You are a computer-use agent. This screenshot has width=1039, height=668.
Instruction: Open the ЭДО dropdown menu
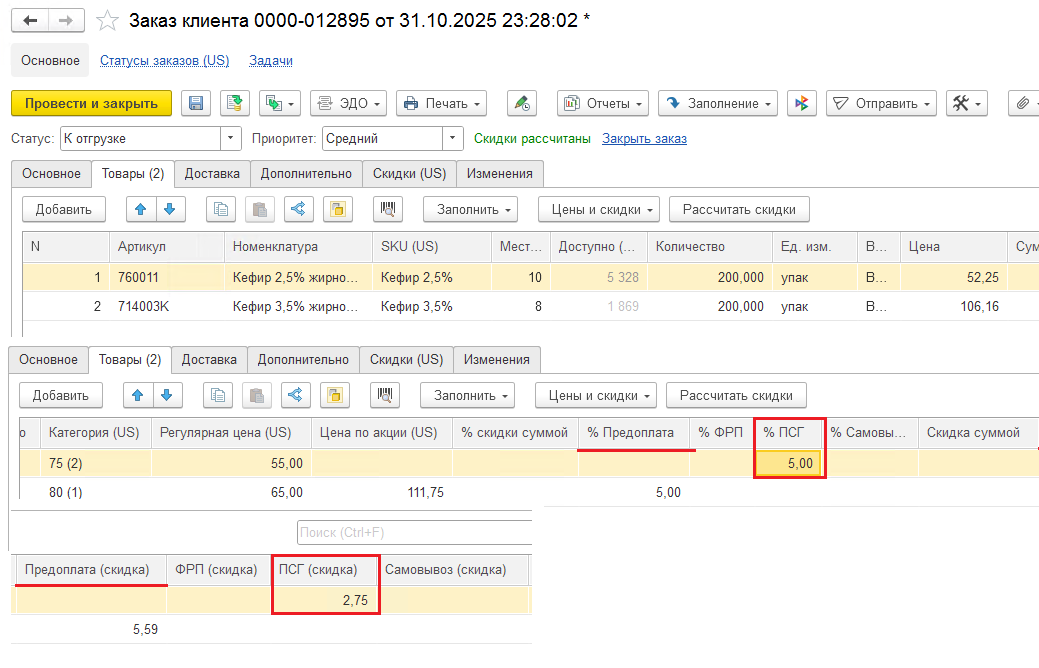(x=349, y=103)
